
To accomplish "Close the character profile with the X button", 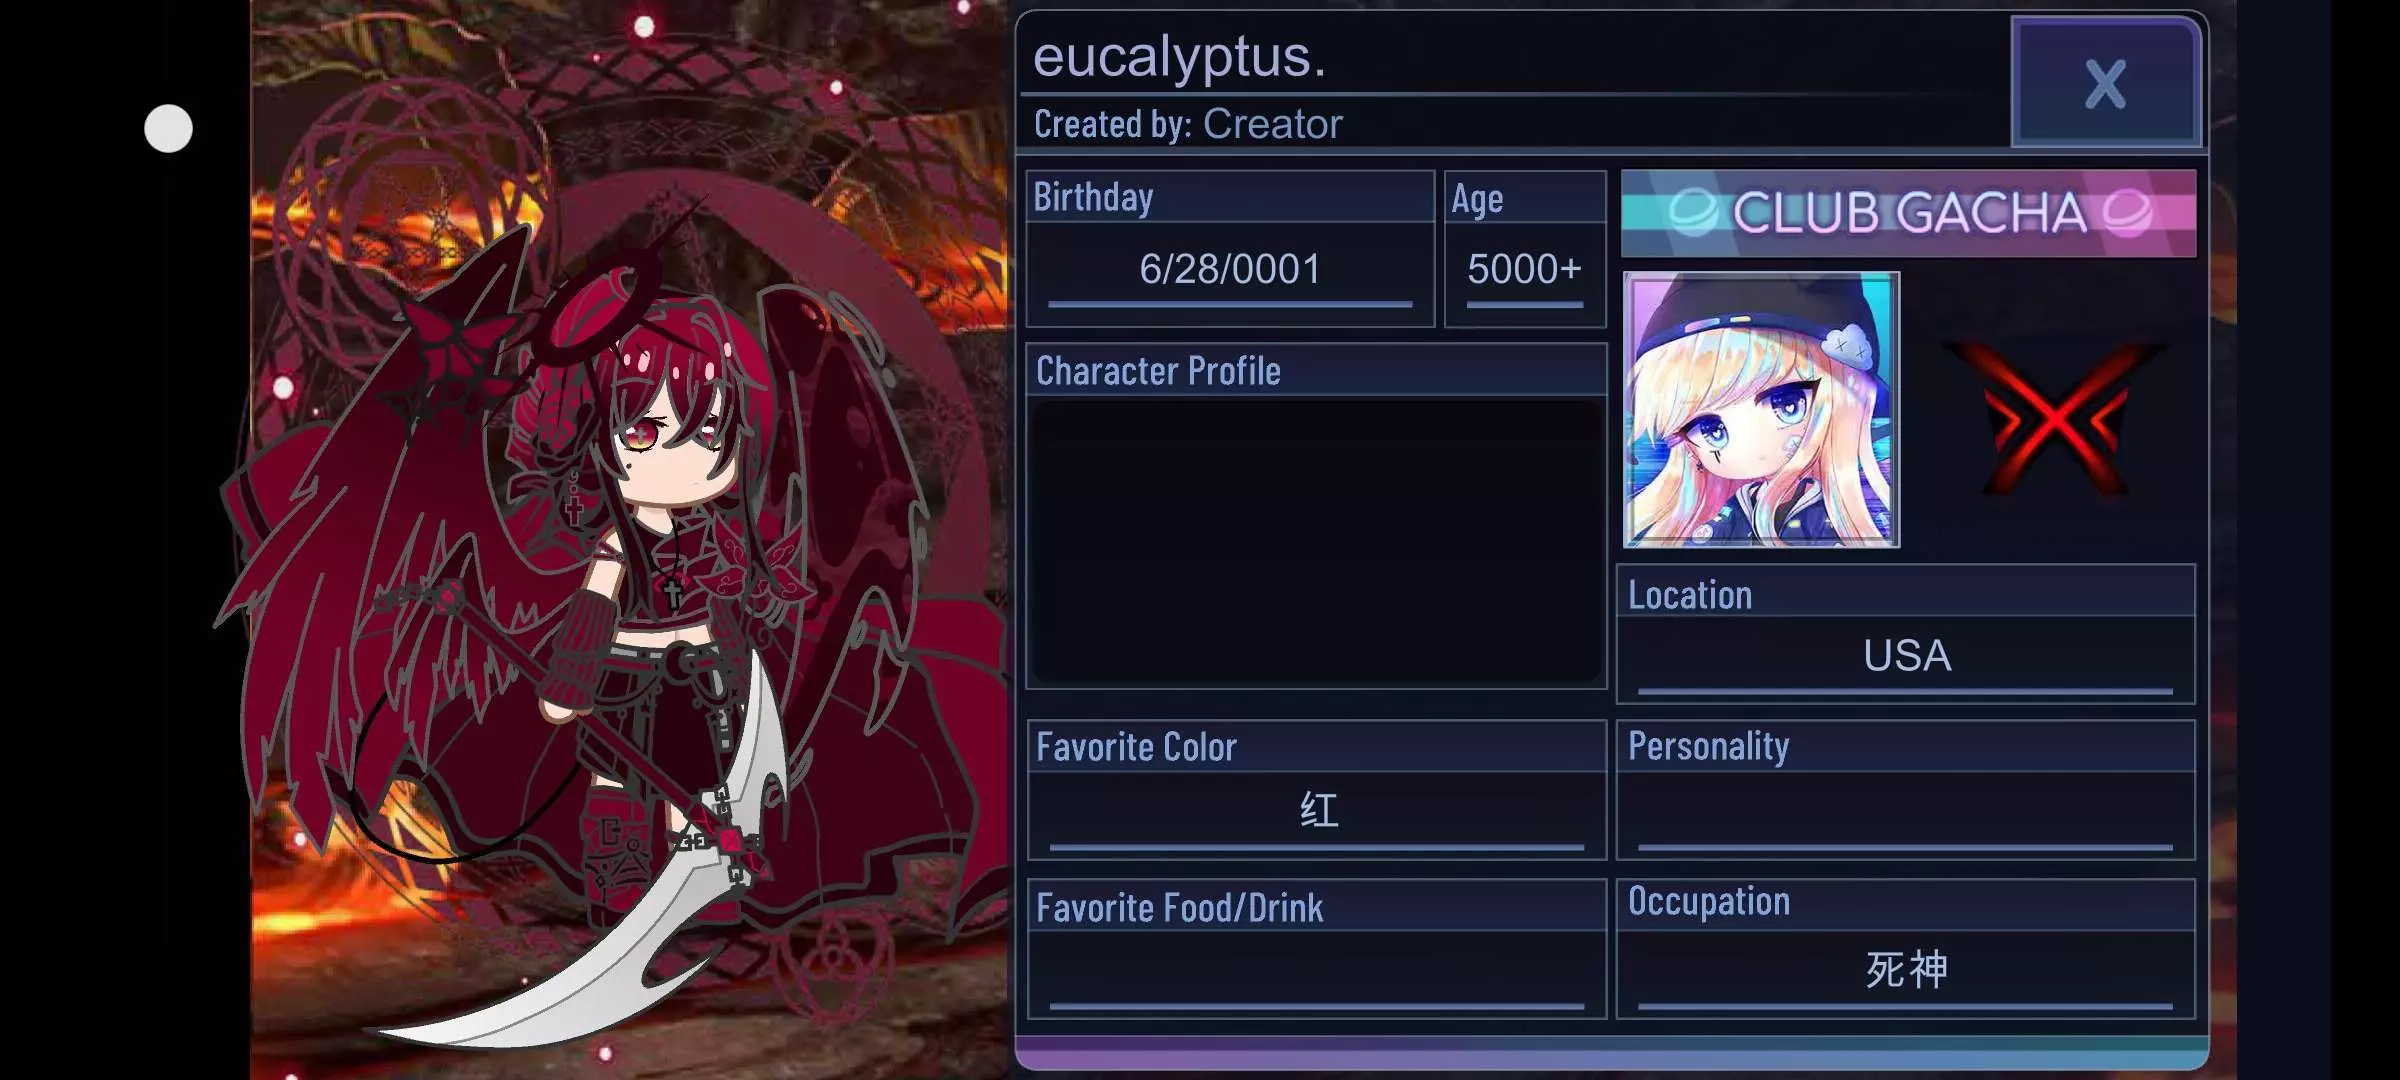I will [2106, 82].
